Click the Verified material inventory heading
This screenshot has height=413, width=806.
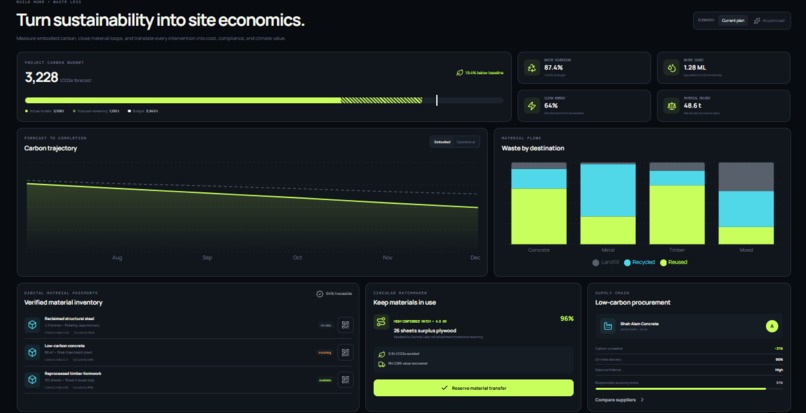(63, 302)
